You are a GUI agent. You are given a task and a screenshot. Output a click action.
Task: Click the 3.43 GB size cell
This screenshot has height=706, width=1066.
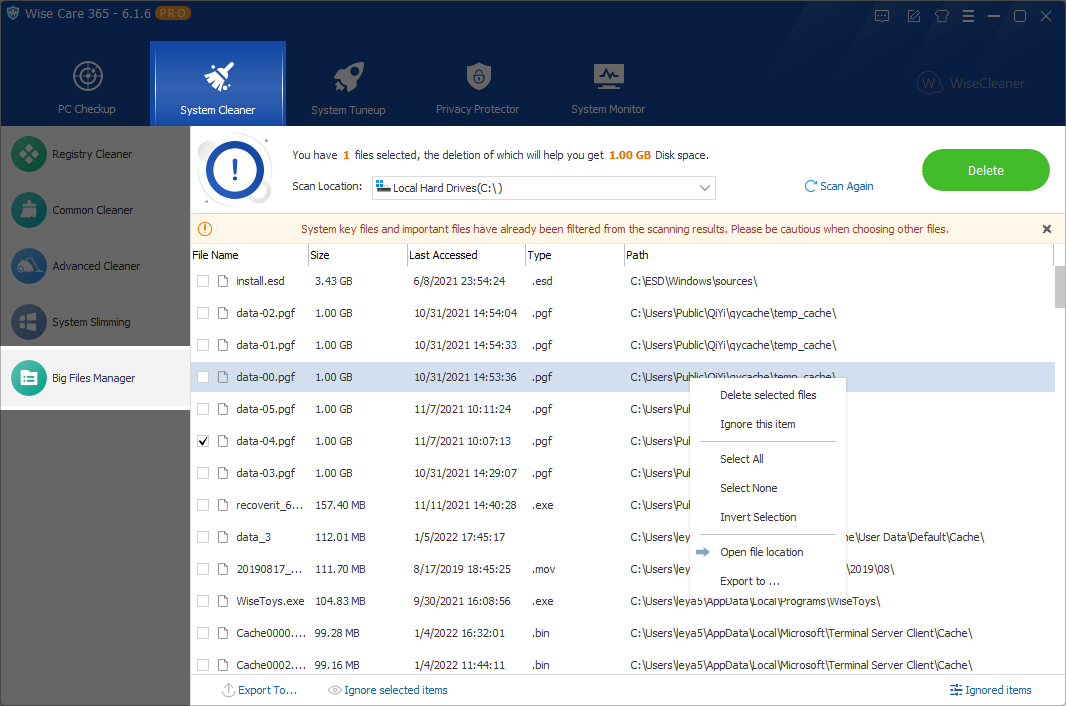(x=334, y=281)
